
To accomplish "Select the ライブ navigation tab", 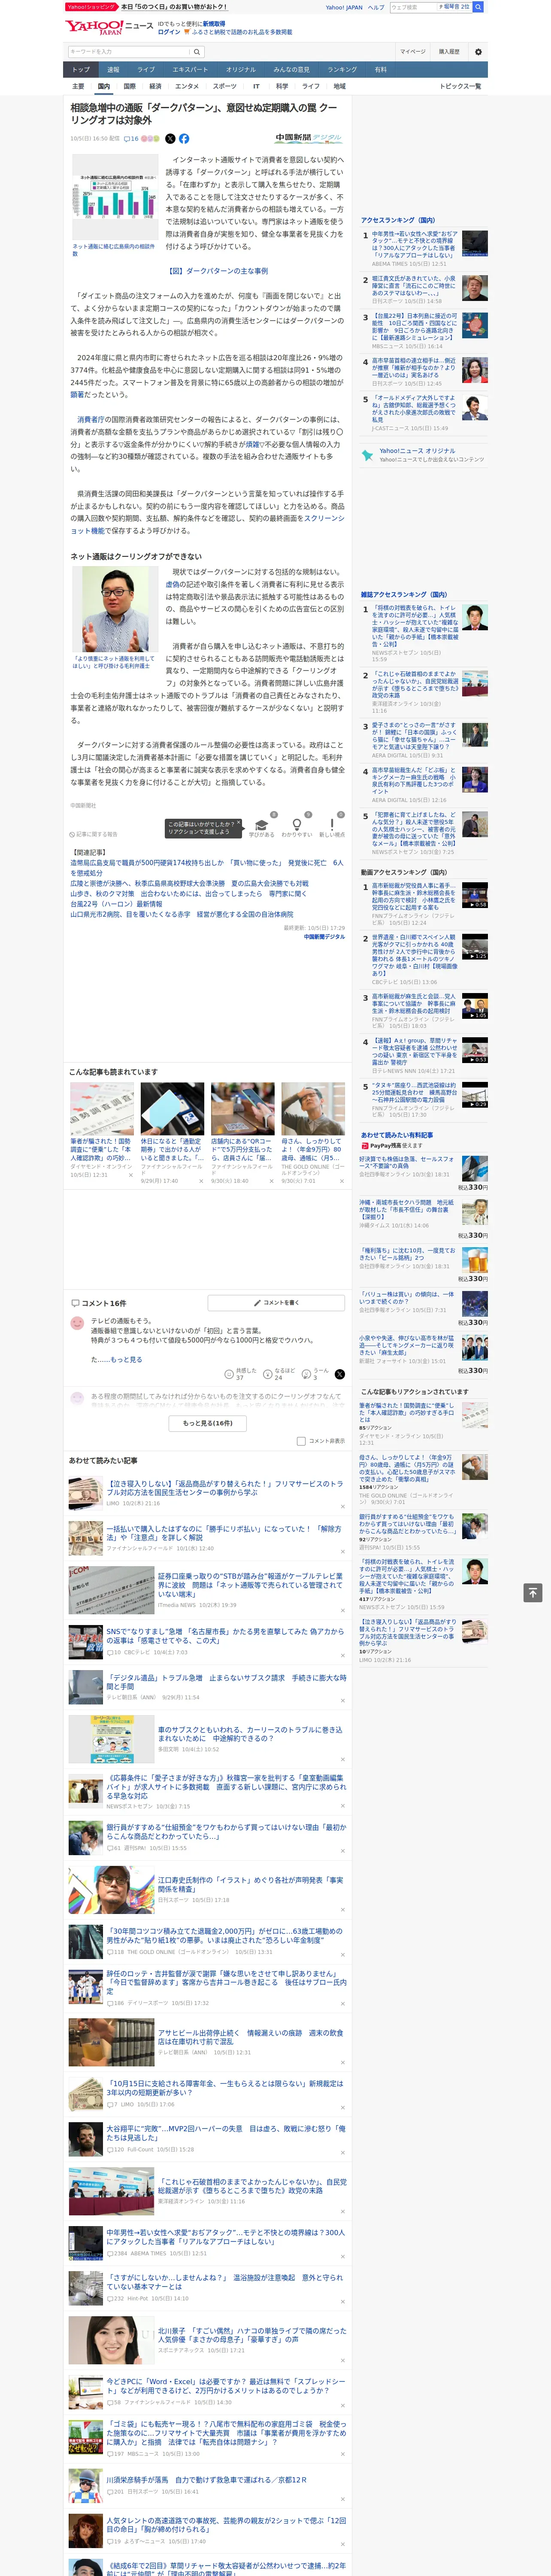I will pos(146,70).
